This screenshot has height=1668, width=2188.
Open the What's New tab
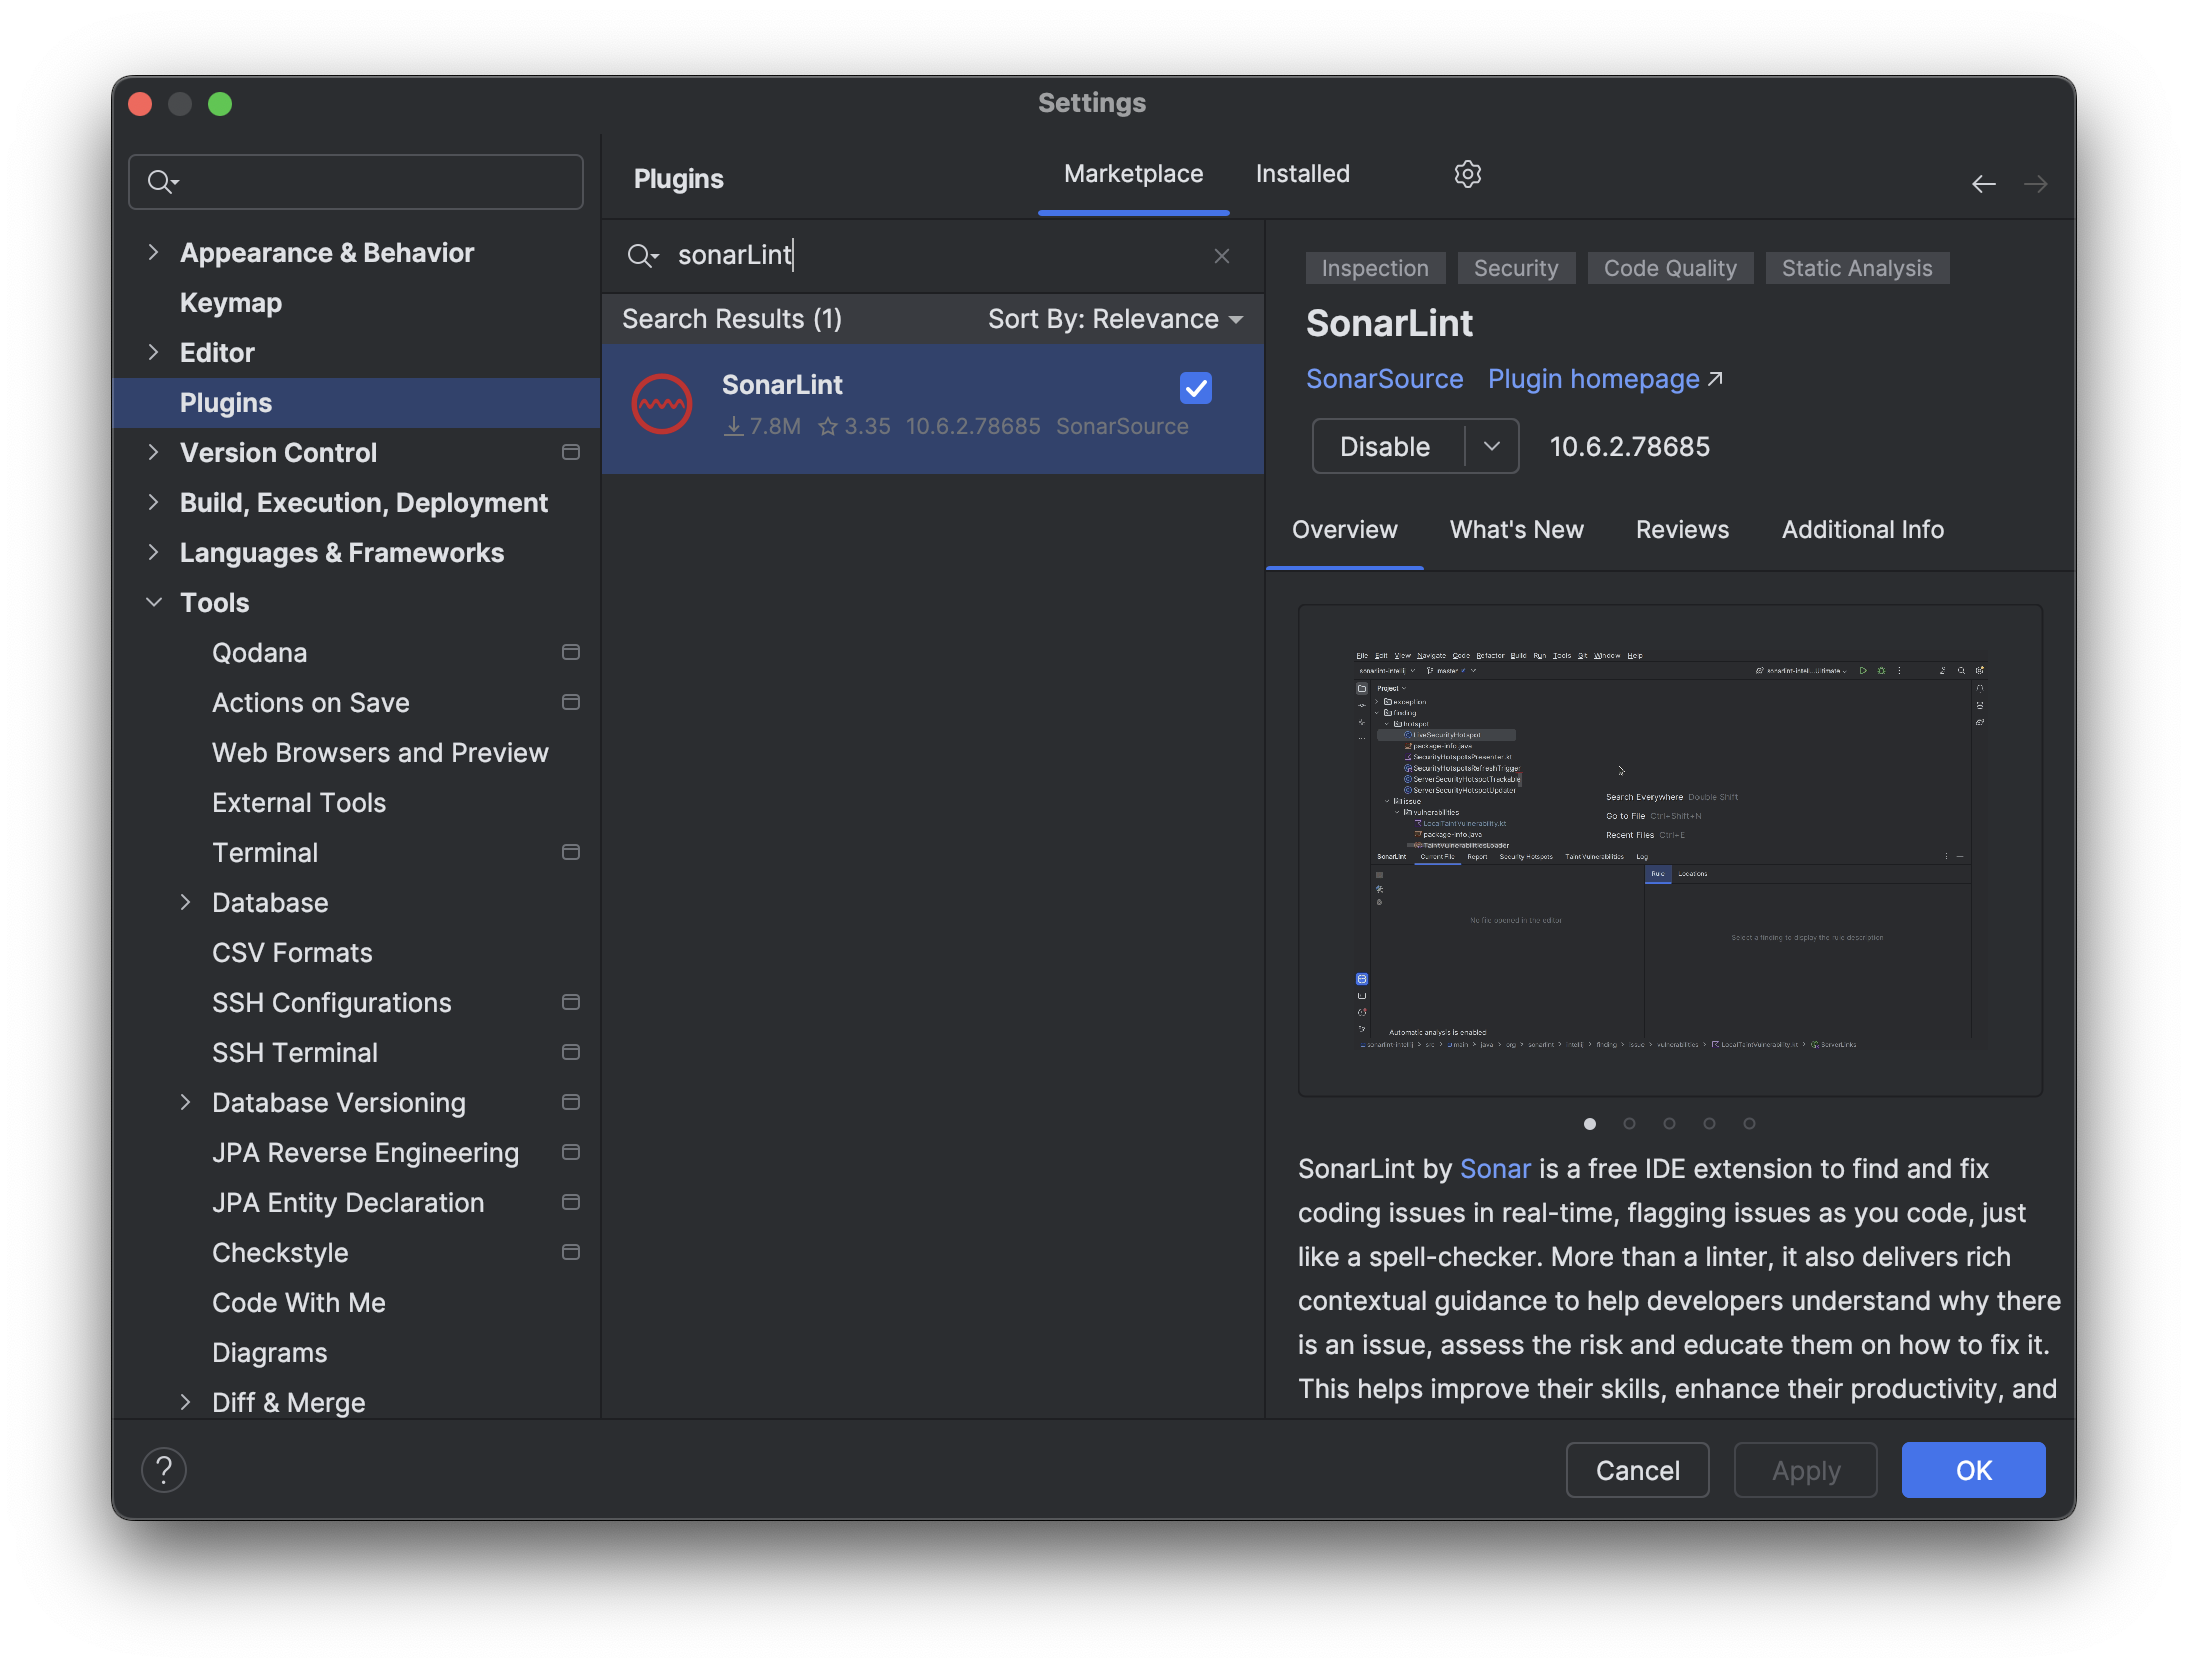tap(1516, 530)
